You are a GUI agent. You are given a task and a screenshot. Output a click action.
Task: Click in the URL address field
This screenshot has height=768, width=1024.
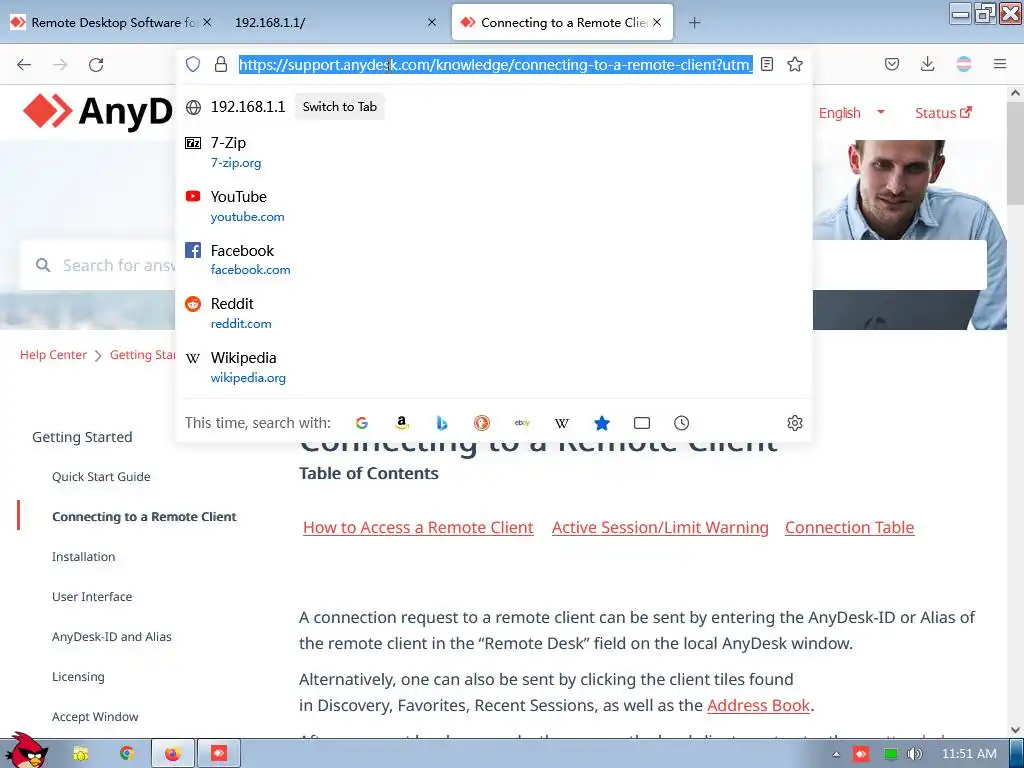click(496, 64)
